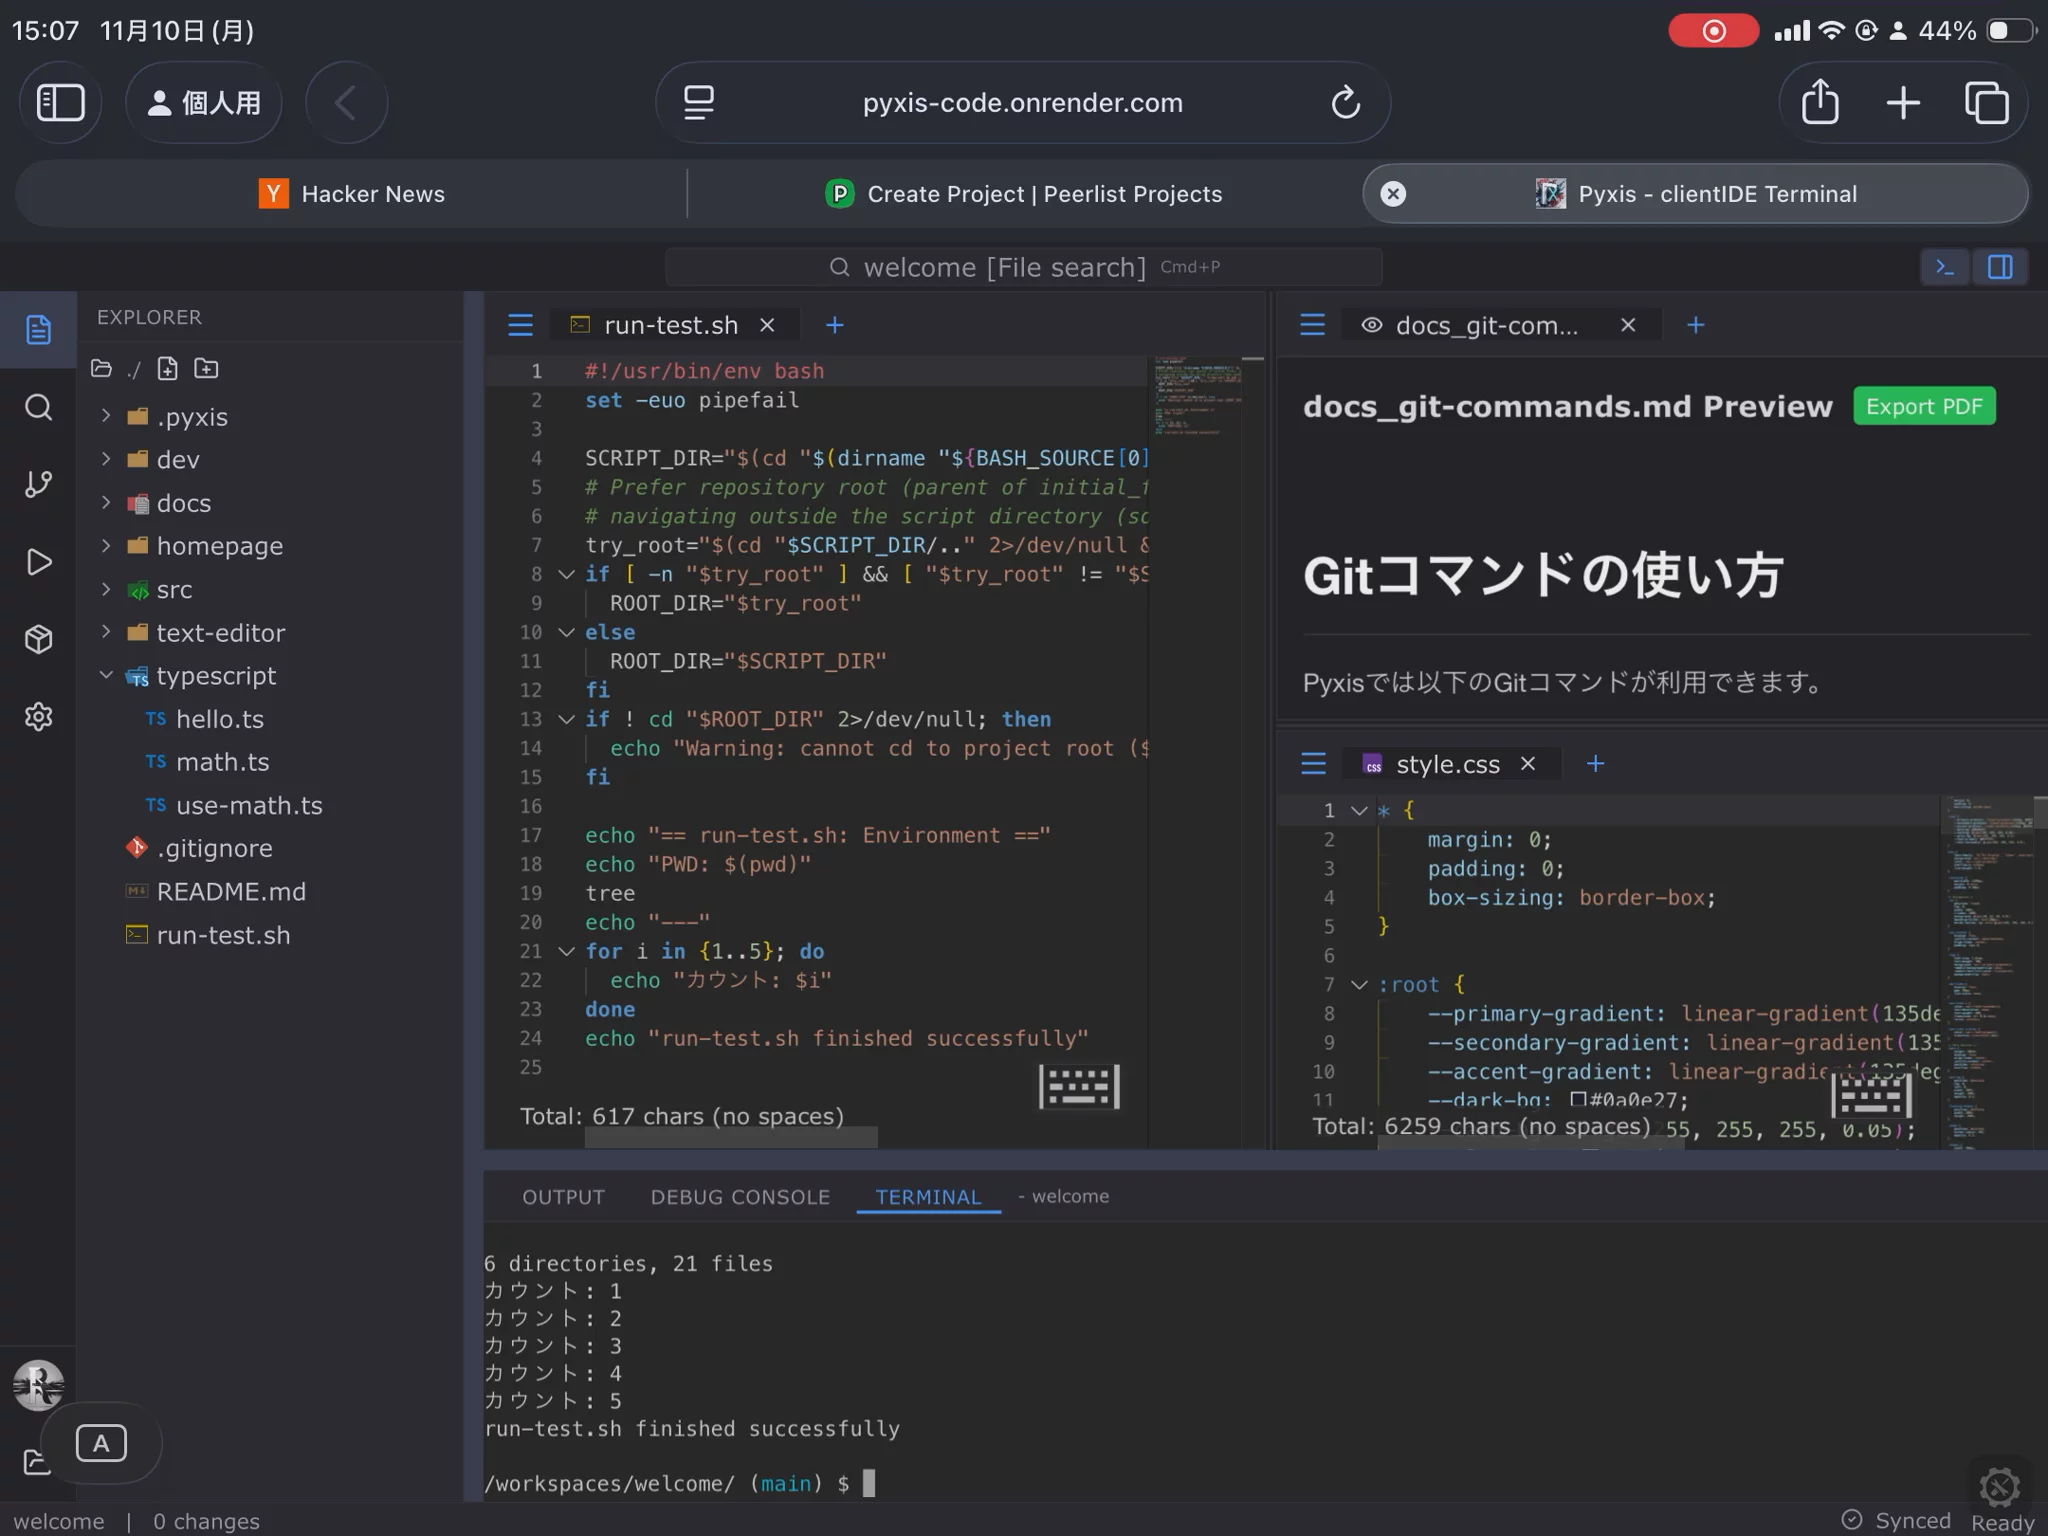This screenshot has width=2048, height=1536.
Task: Switch to the OUTPUT panel tab
Action: pyautogui.click(x=563, y=1197)
